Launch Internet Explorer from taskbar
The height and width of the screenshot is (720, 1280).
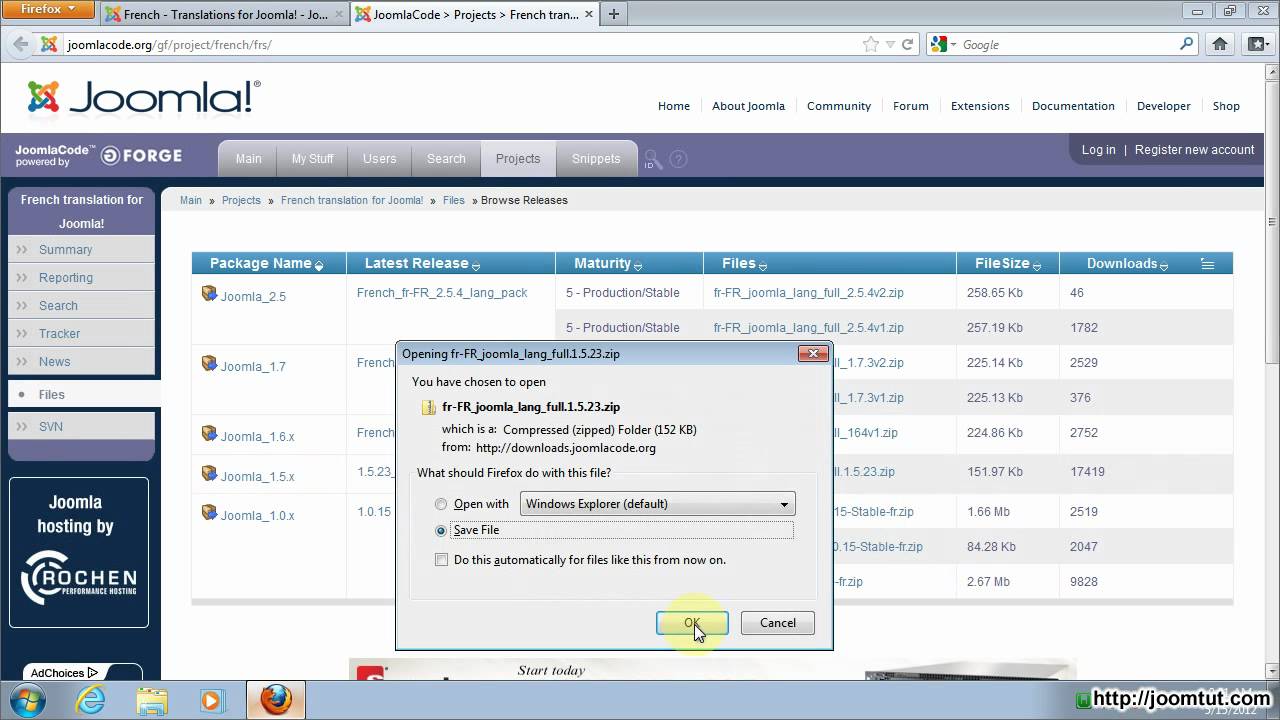[x=91, y=700]
